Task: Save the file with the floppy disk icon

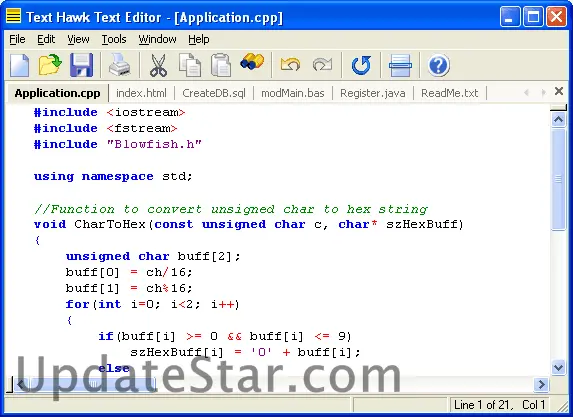Action: [81, 65]
